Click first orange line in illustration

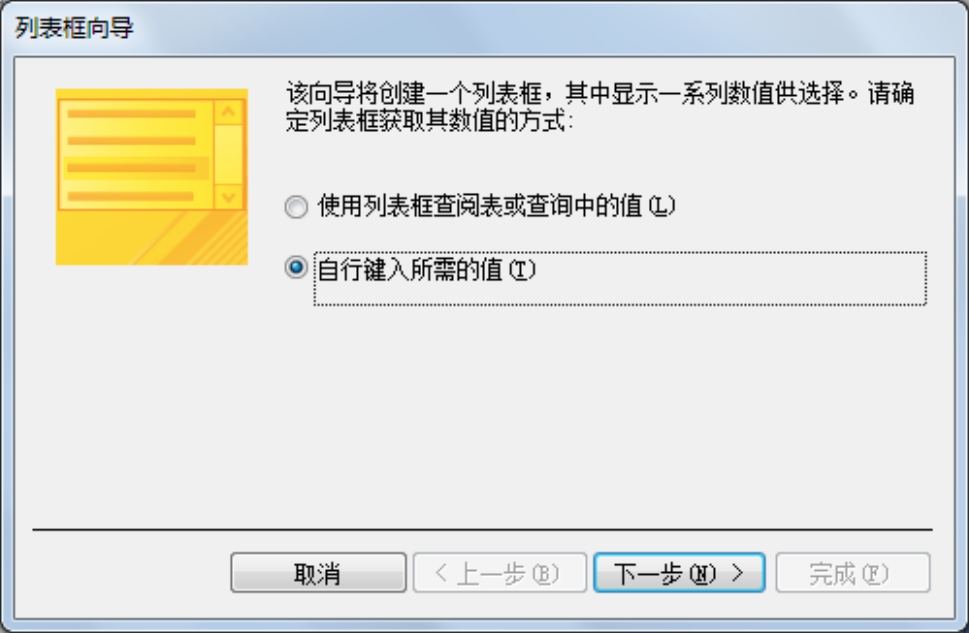point(132,114)
